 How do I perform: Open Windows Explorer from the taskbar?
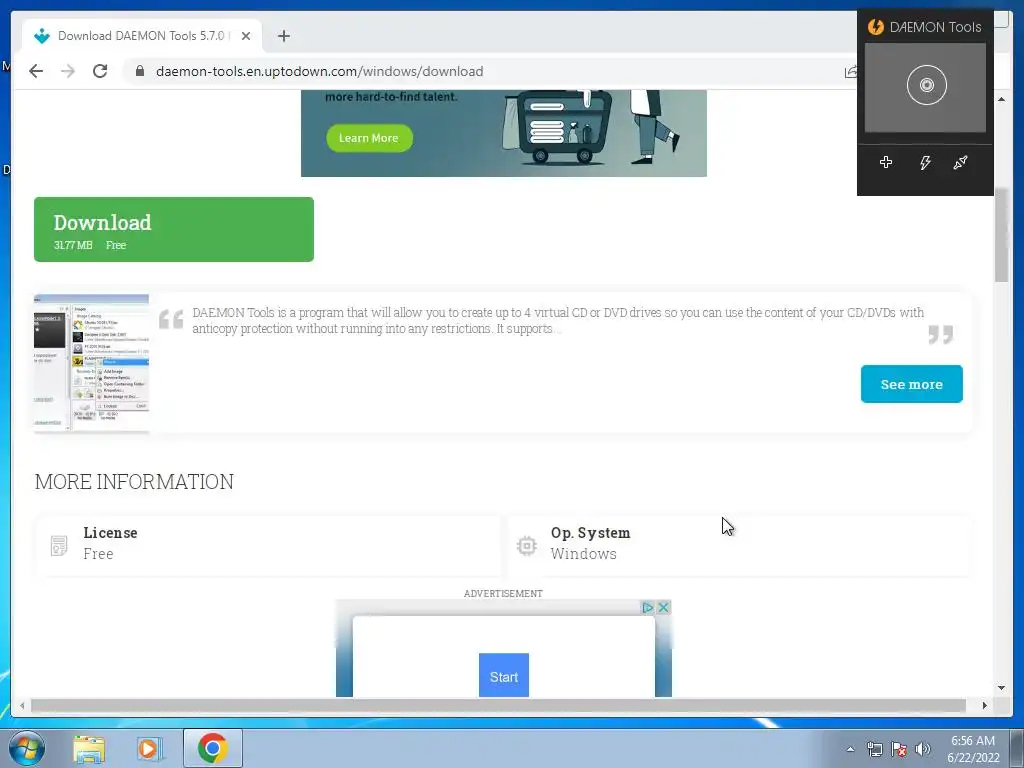point(89,748)
